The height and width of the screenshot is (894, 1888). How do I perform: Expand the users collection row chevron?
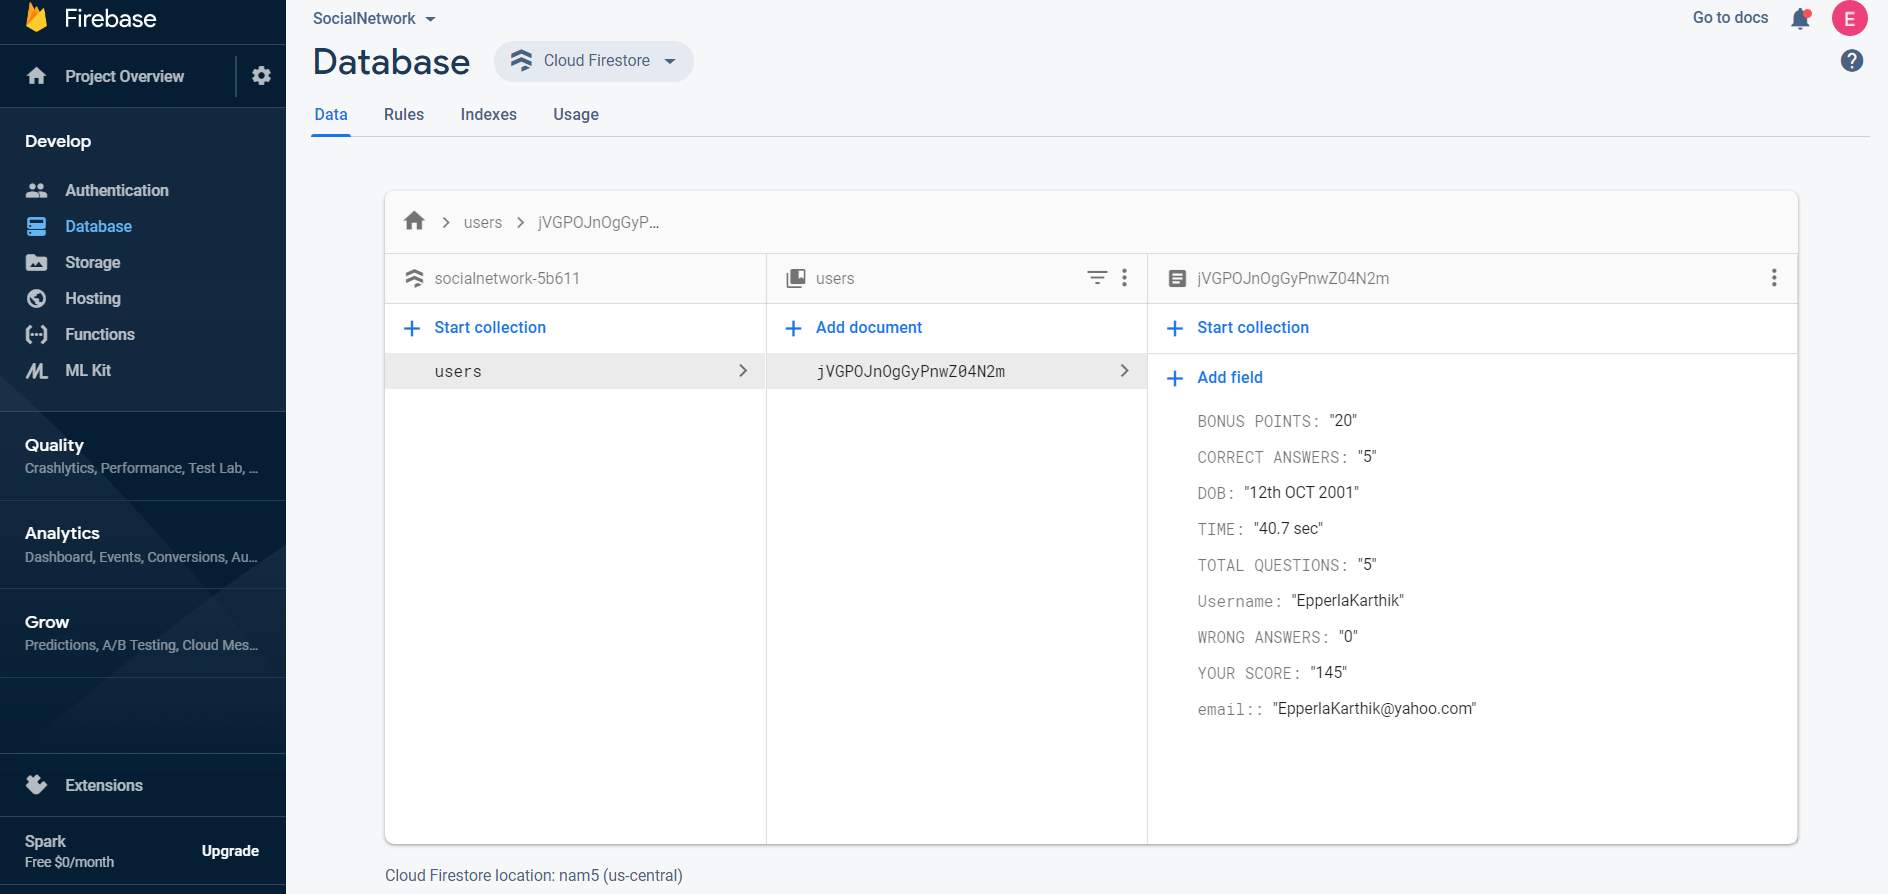[743, 371]
